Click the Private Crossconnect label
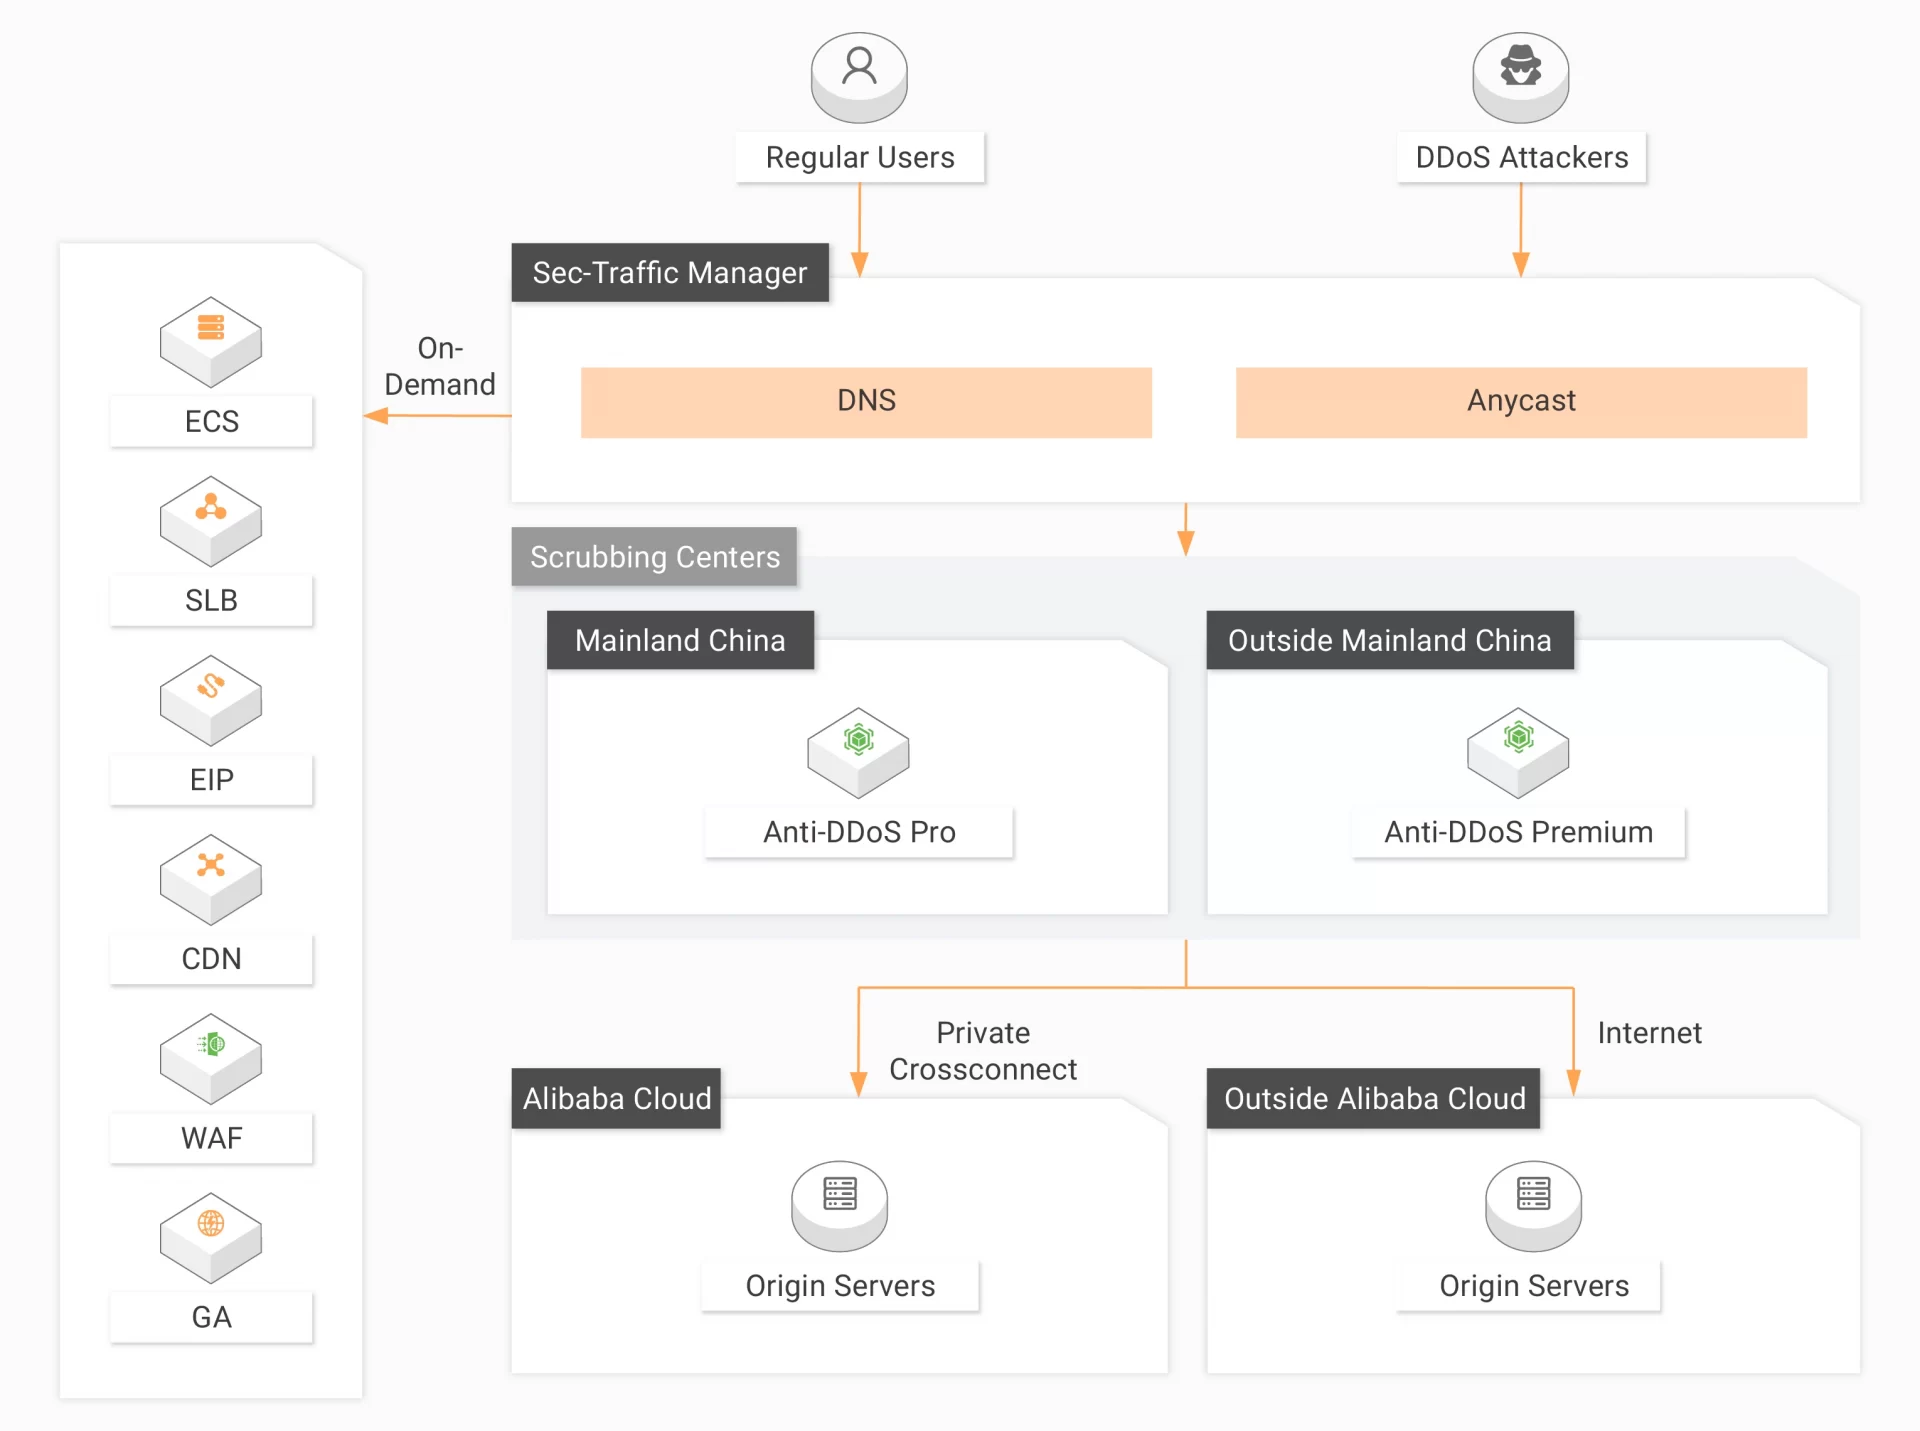 (983, 1051)
